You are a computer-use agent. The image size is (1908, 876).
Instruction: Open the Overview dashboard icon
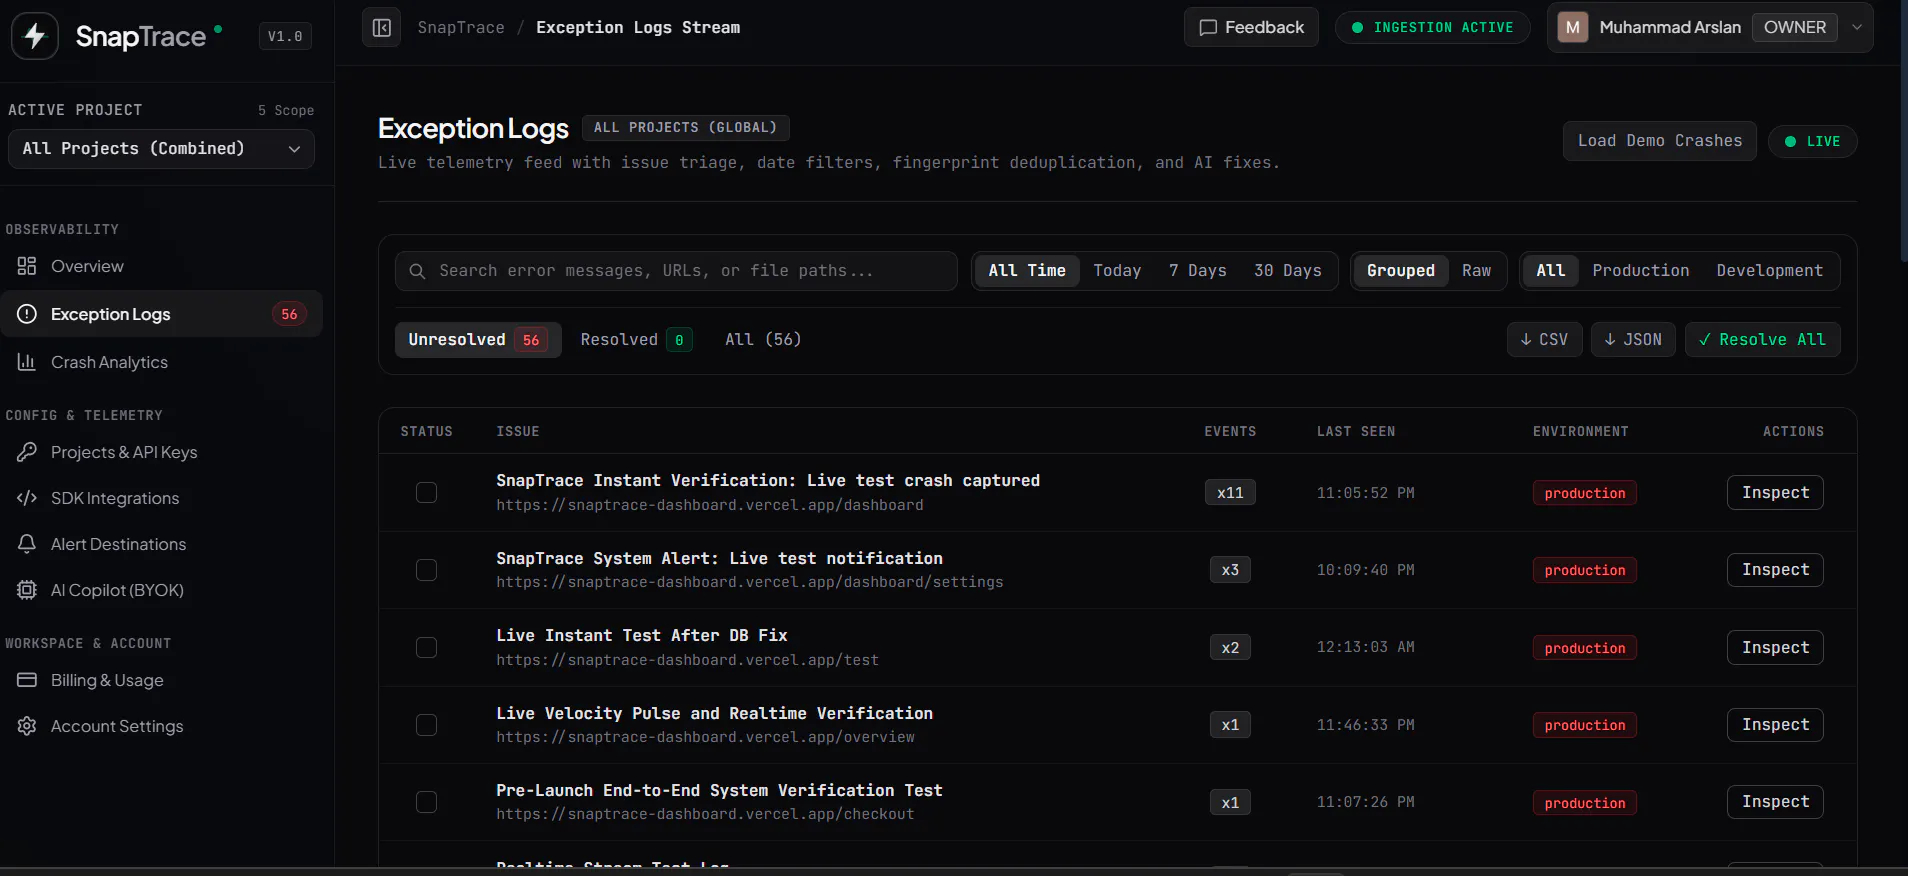pyautogui.click(x=27, y=266)
